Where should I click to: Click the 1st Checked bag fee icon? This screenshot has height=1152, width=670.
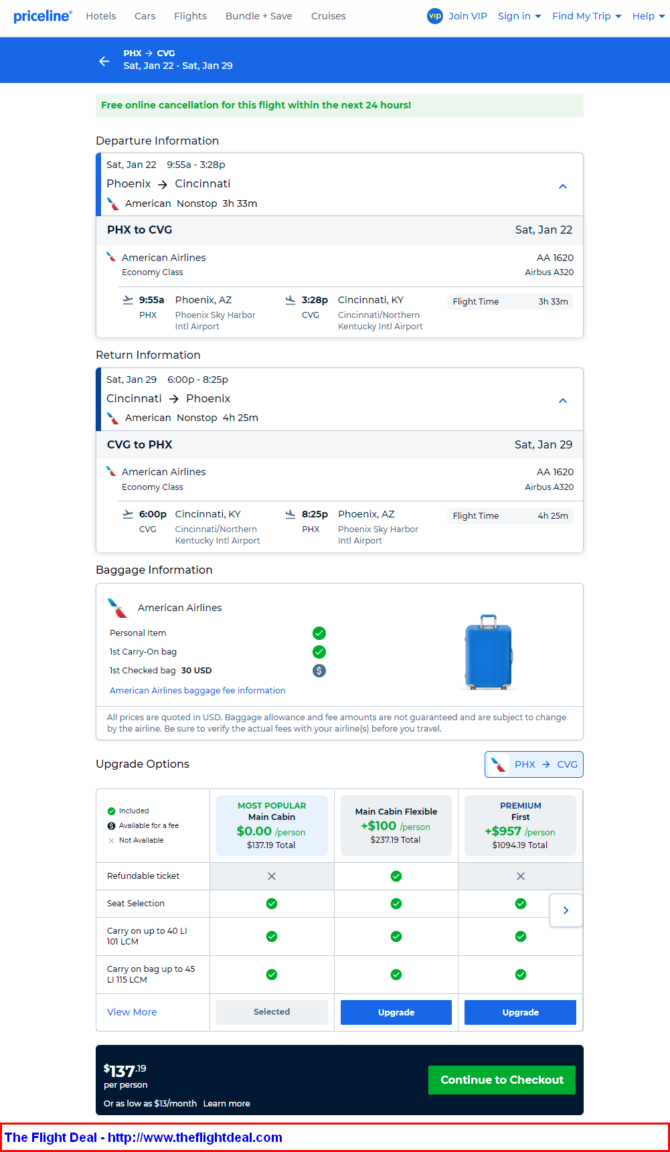tap(319, 670)
